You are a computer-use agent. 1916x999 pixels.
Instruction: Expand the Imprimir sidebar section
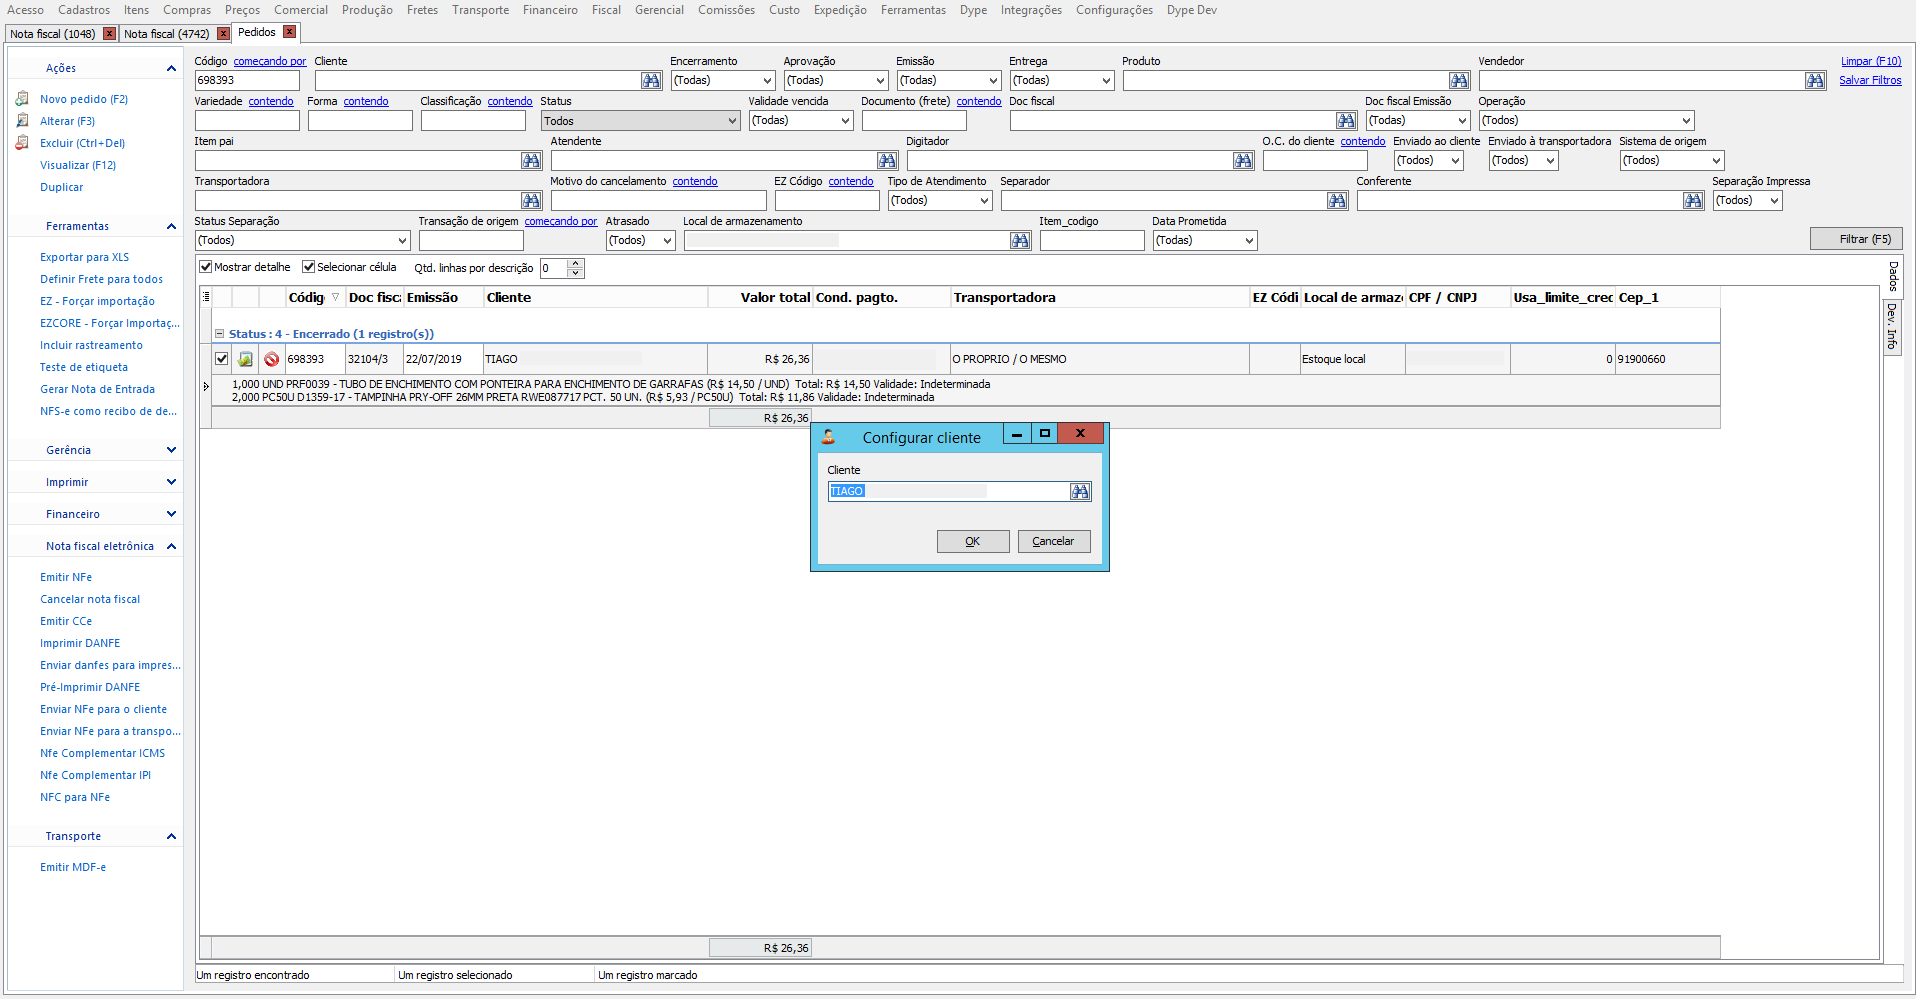tap(171, 482)
